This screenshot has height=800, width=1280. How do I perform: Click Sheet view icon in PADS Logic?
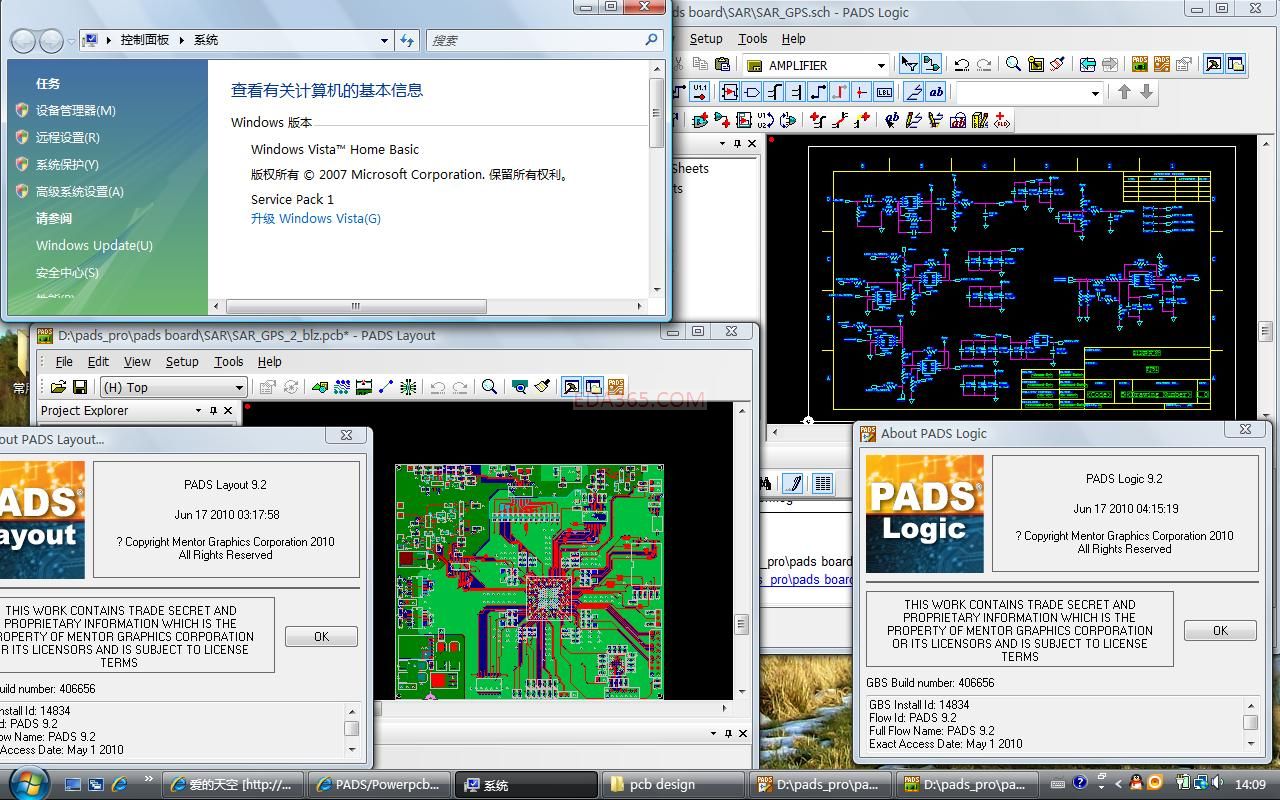1035,64
